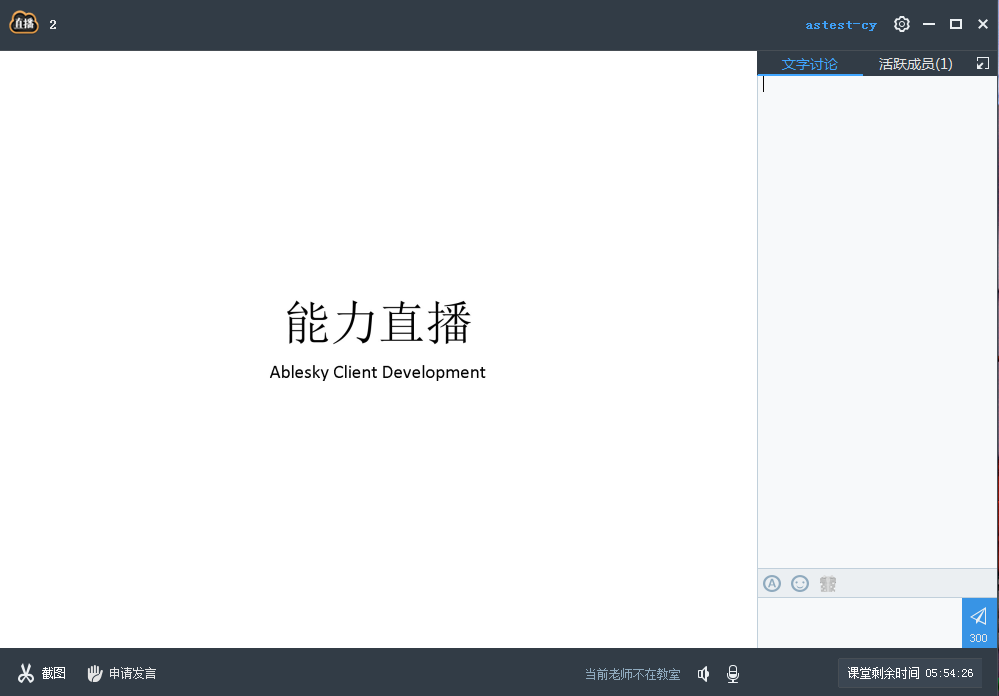Toggle the microphone icon
The width and height of the screenshot is (999, 696).
(733, 674)
